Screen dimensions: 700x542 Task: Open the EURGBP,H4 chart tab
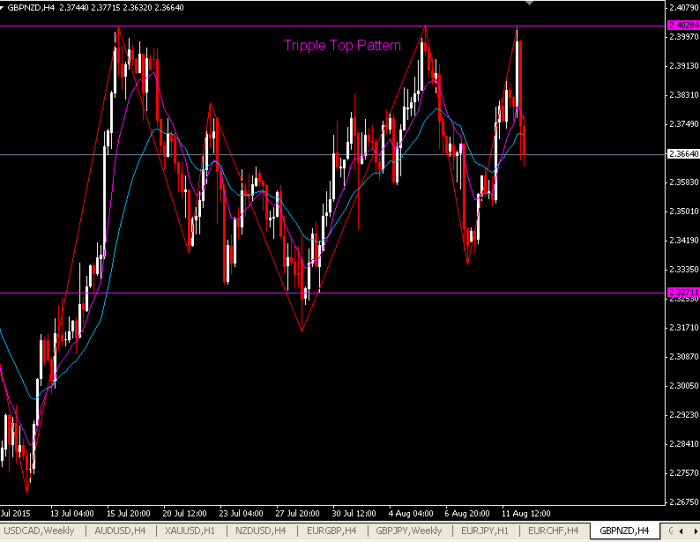tap(331, 531)
